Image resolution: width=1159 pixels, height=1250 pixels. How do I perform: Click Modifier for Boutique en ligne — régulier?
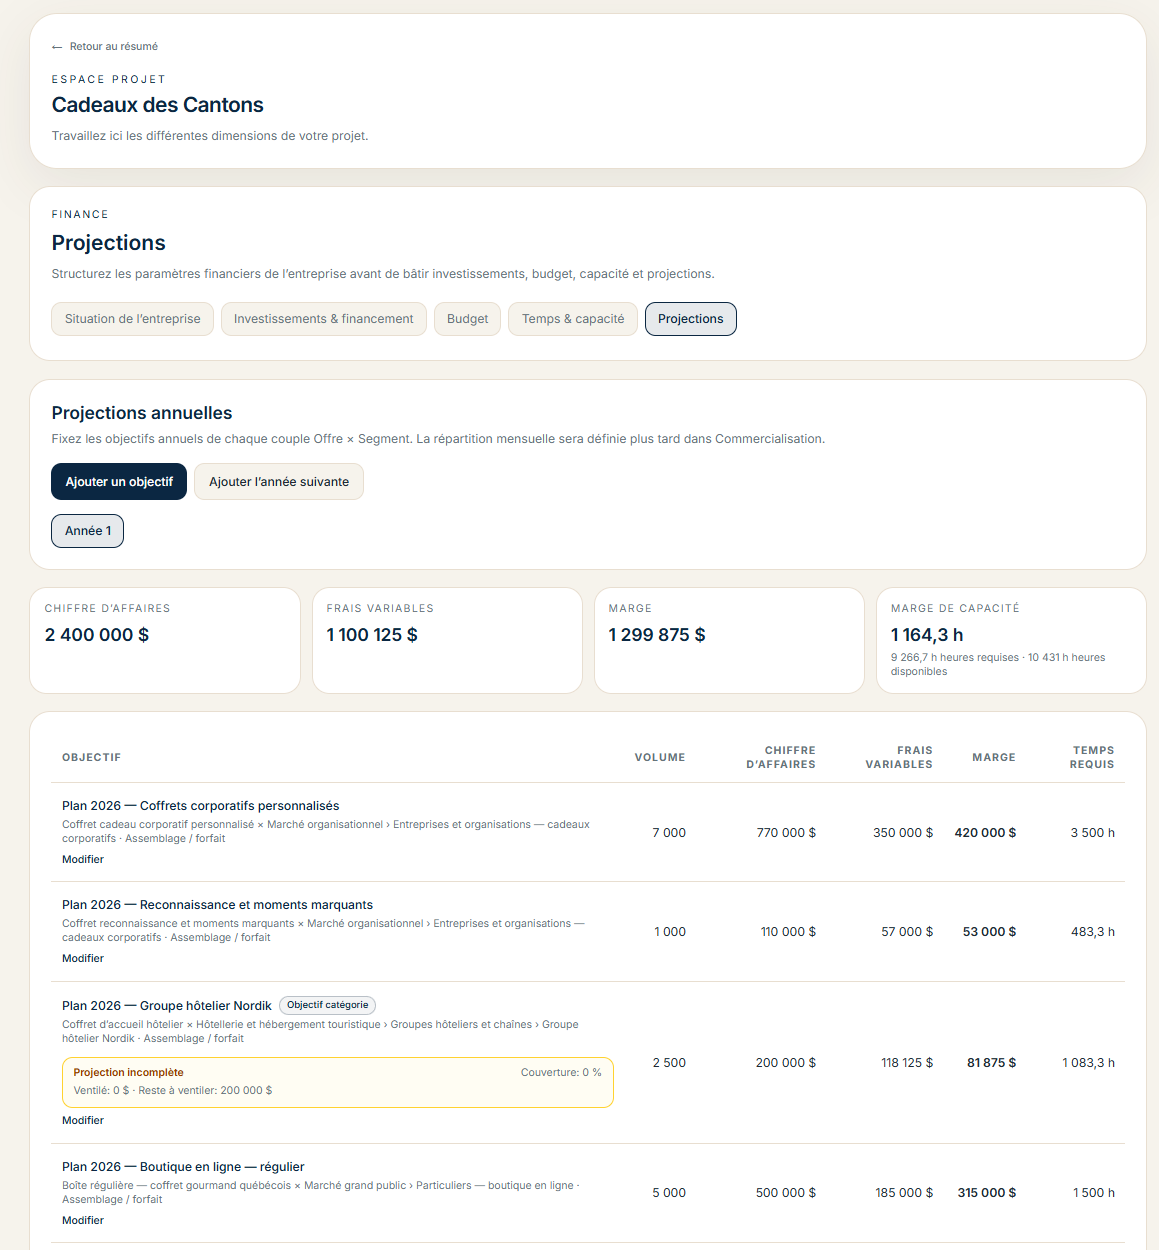point(83,1221)
